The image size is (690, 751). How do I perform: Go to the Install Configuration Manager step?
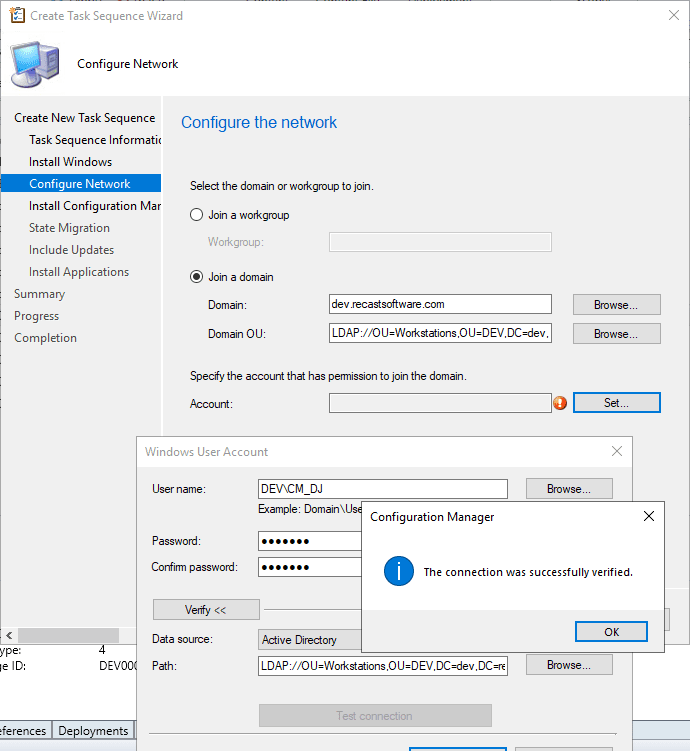click(x=95, y=206)
